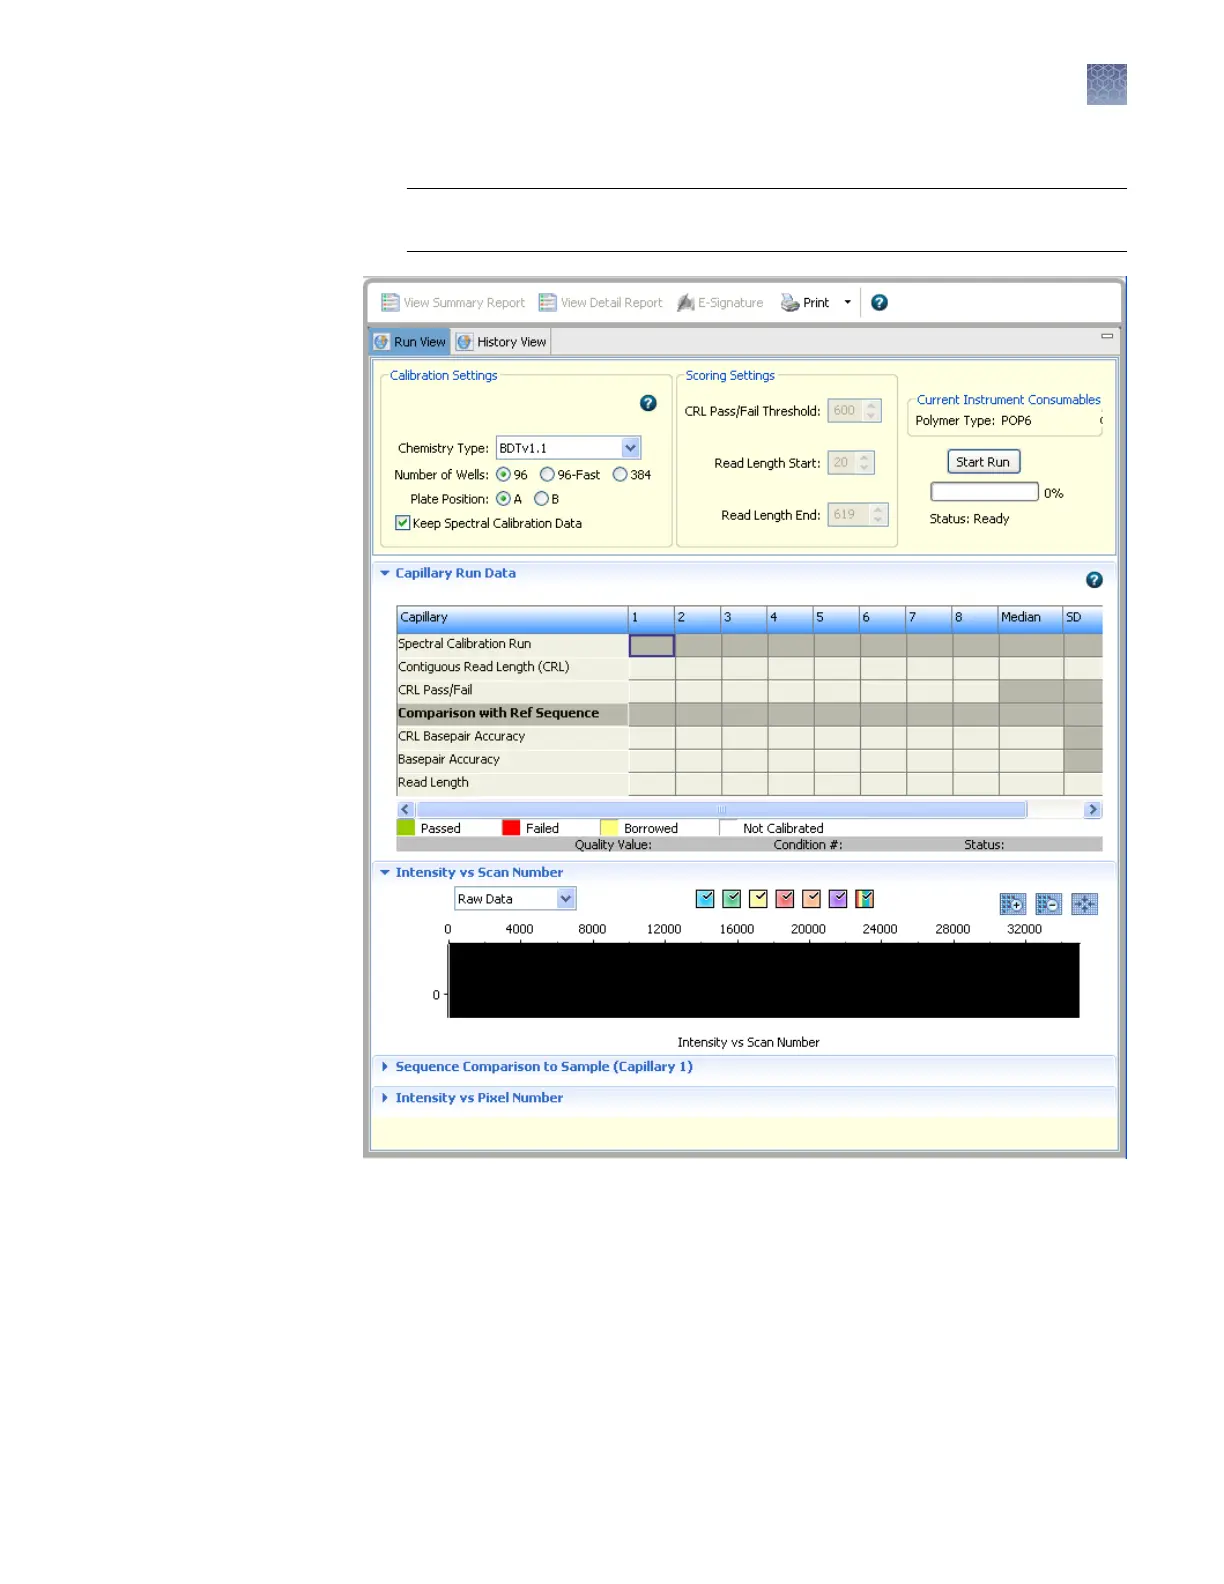Toggle the green dye trace checkbox
The width and height of the screenshot is (1224, 1584).
[x=732, y=899]
